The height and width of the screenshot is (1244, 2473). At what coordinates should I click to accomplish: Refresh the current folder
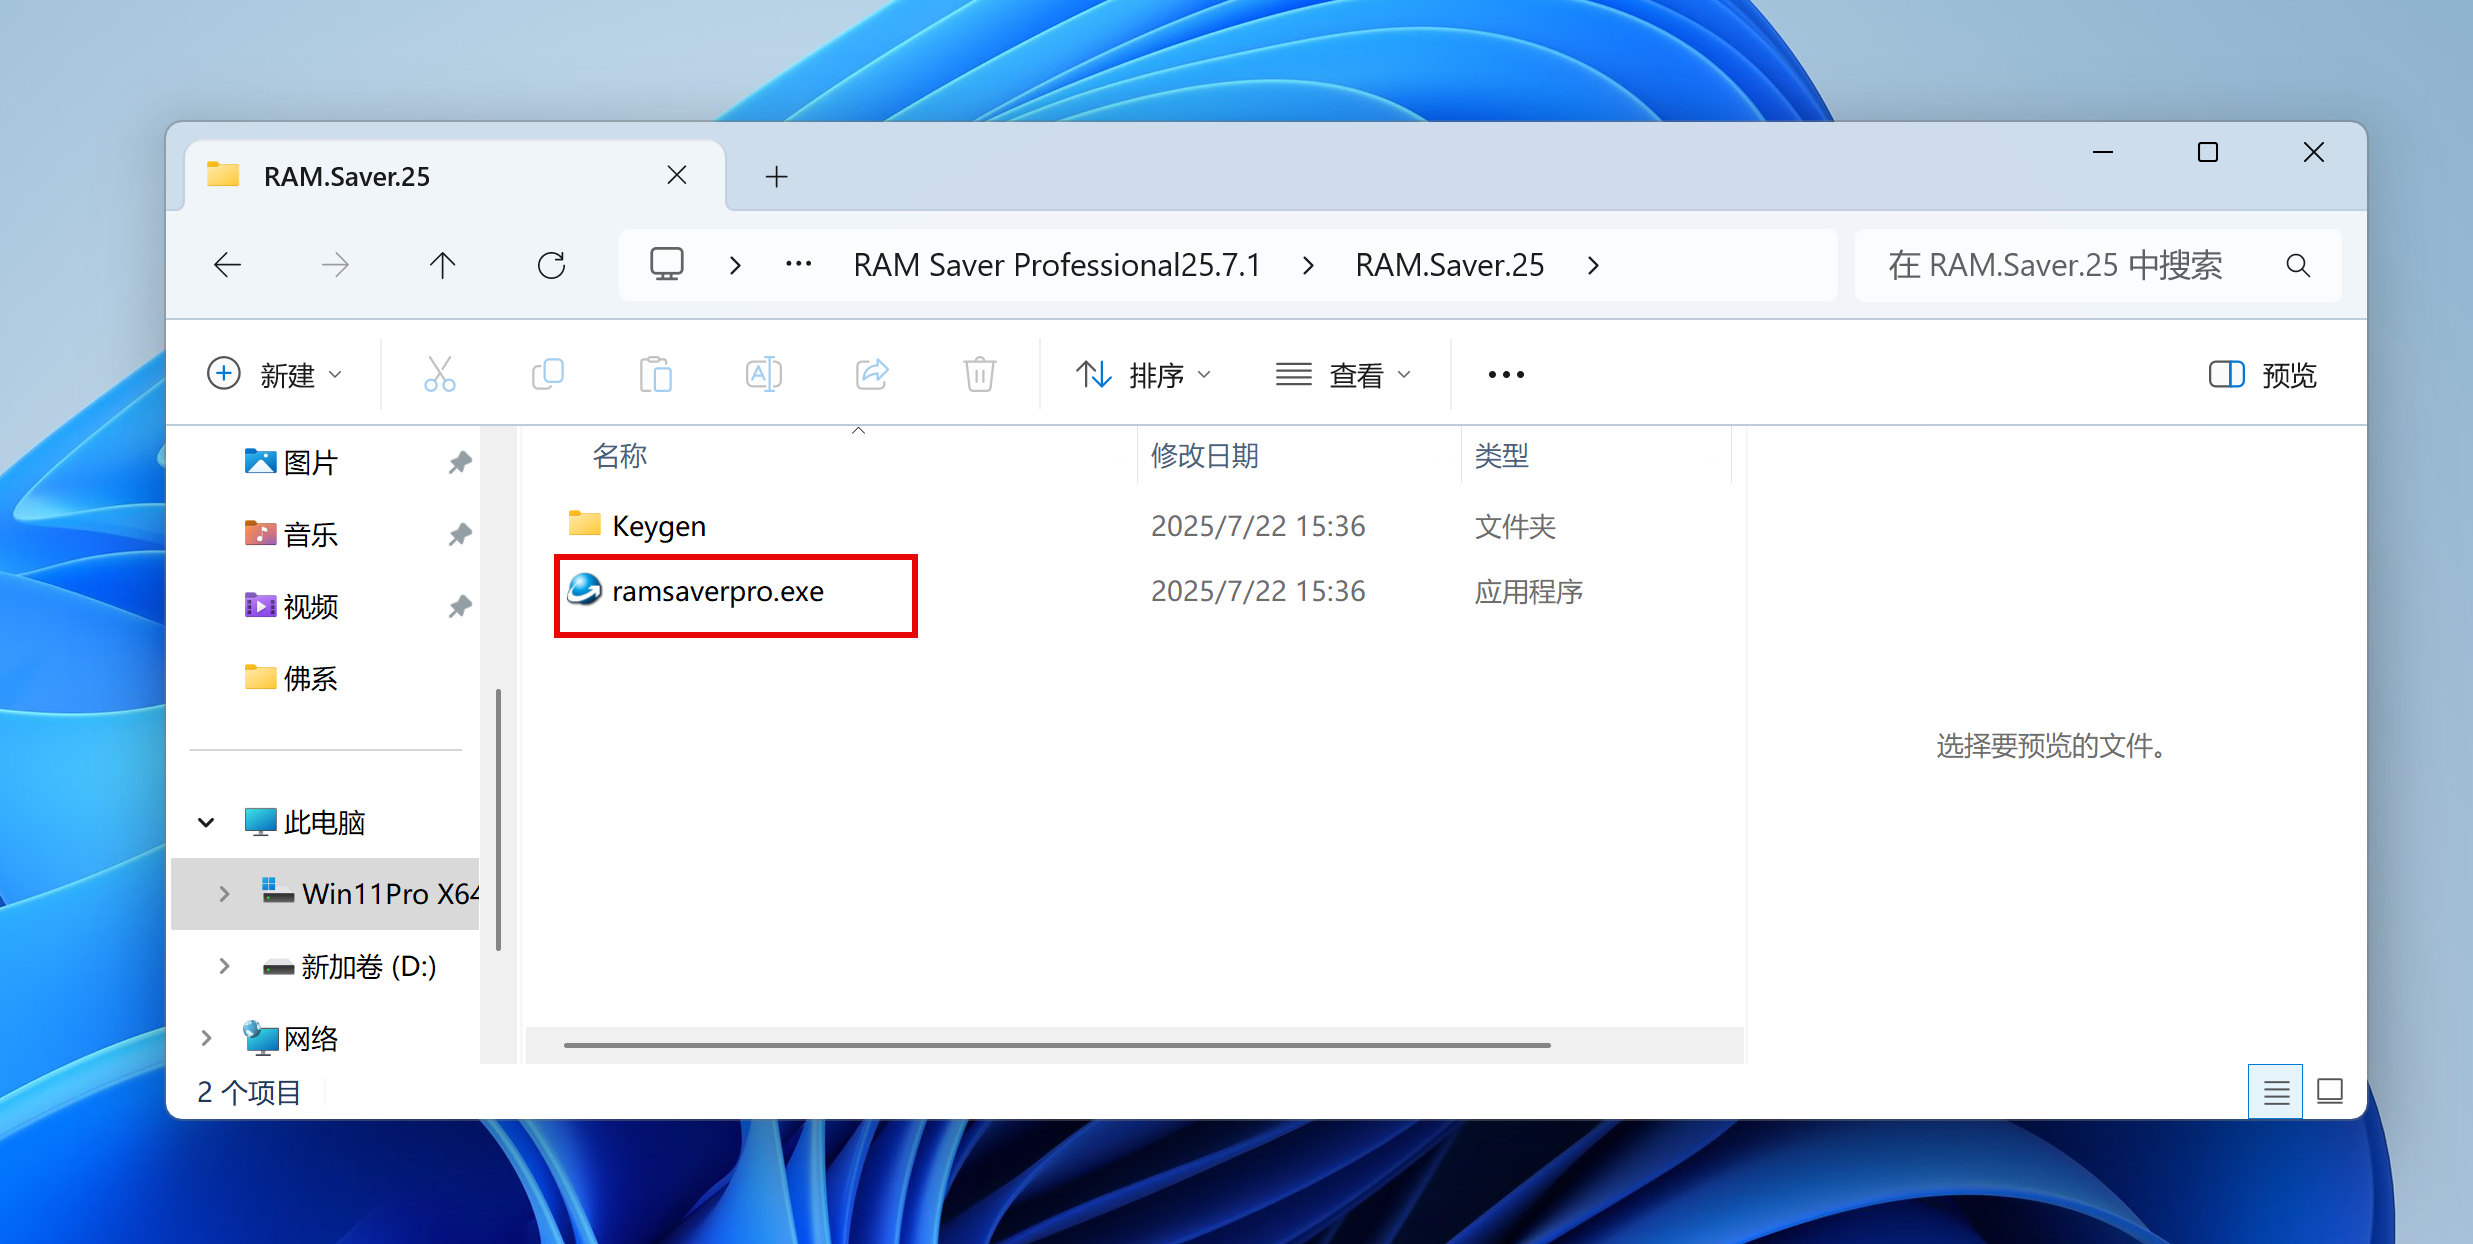(x=551, y=265)
